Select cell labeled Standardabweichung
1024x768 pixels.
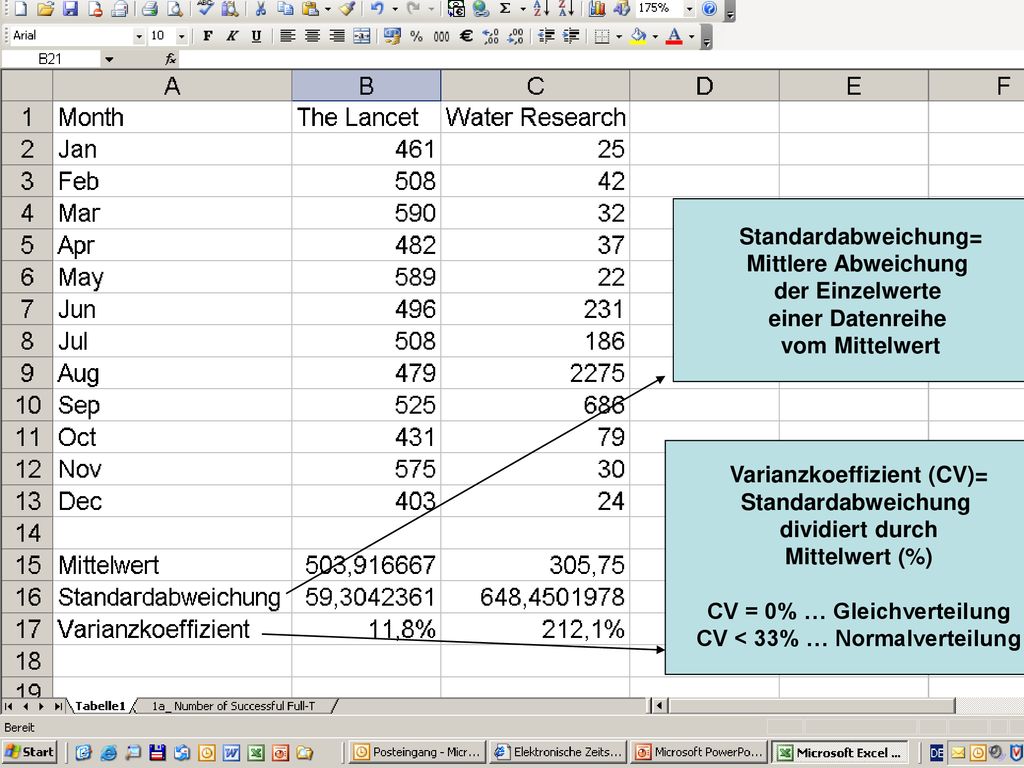[172, 597]
